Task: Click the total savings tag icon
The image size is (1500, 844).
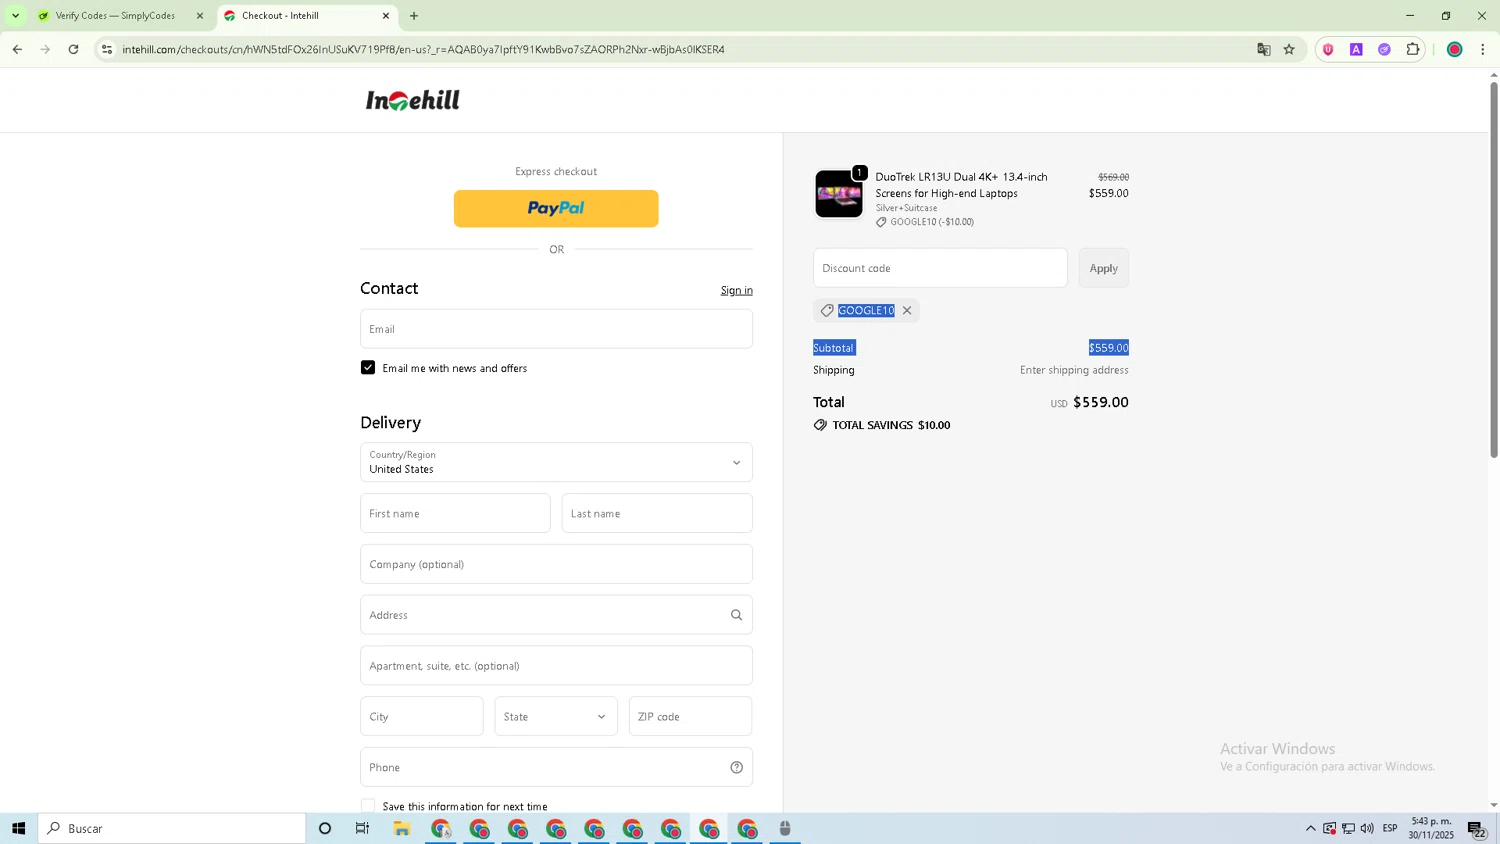Action: click(x=820, y=425)
